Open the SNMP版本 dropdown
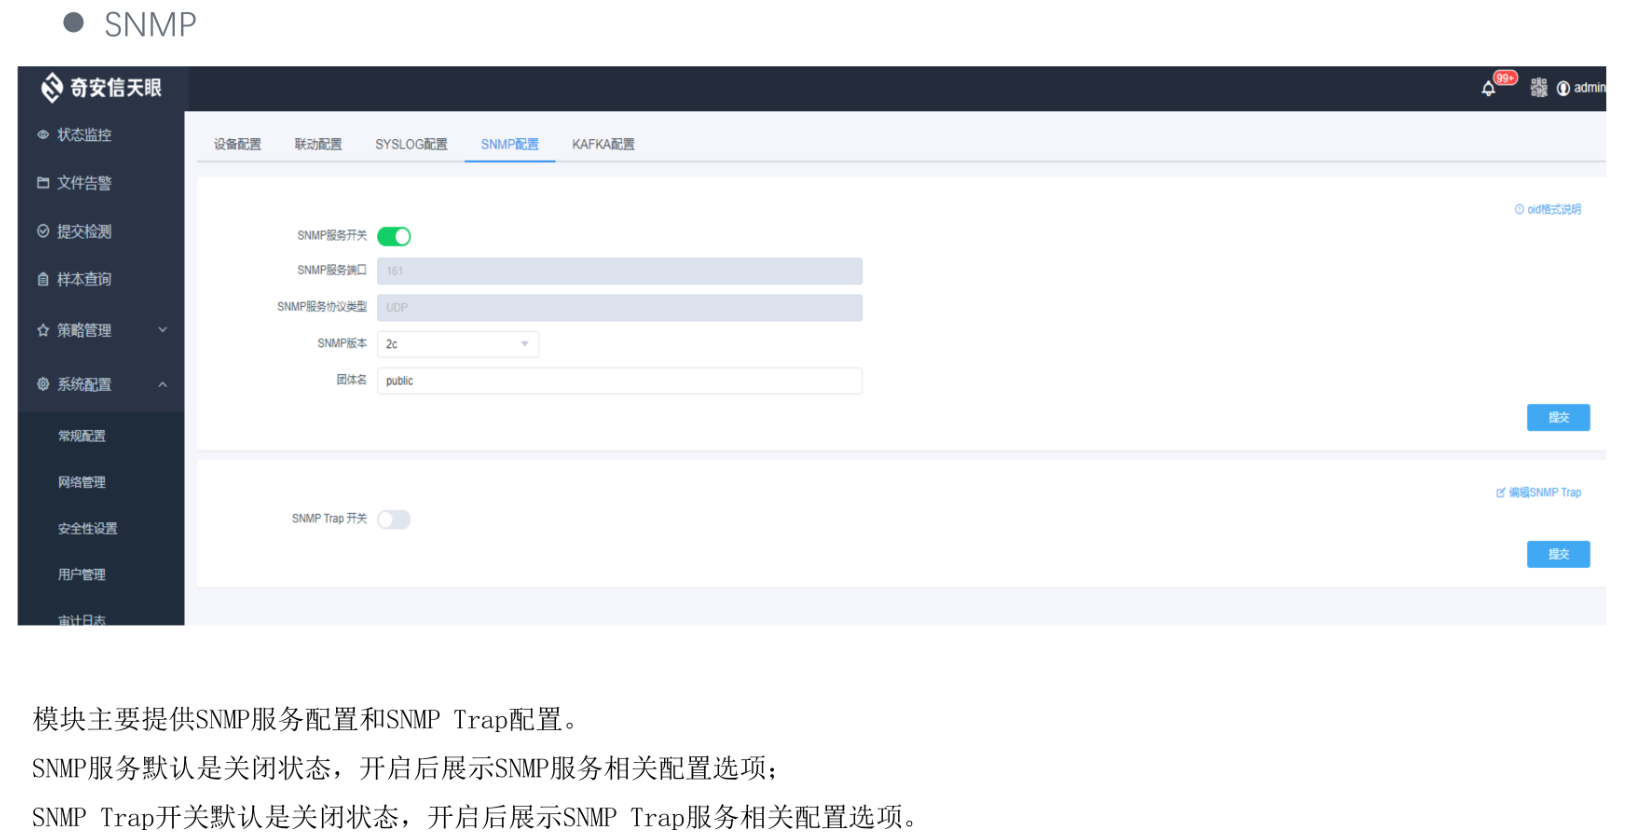 tap(458, 344)
